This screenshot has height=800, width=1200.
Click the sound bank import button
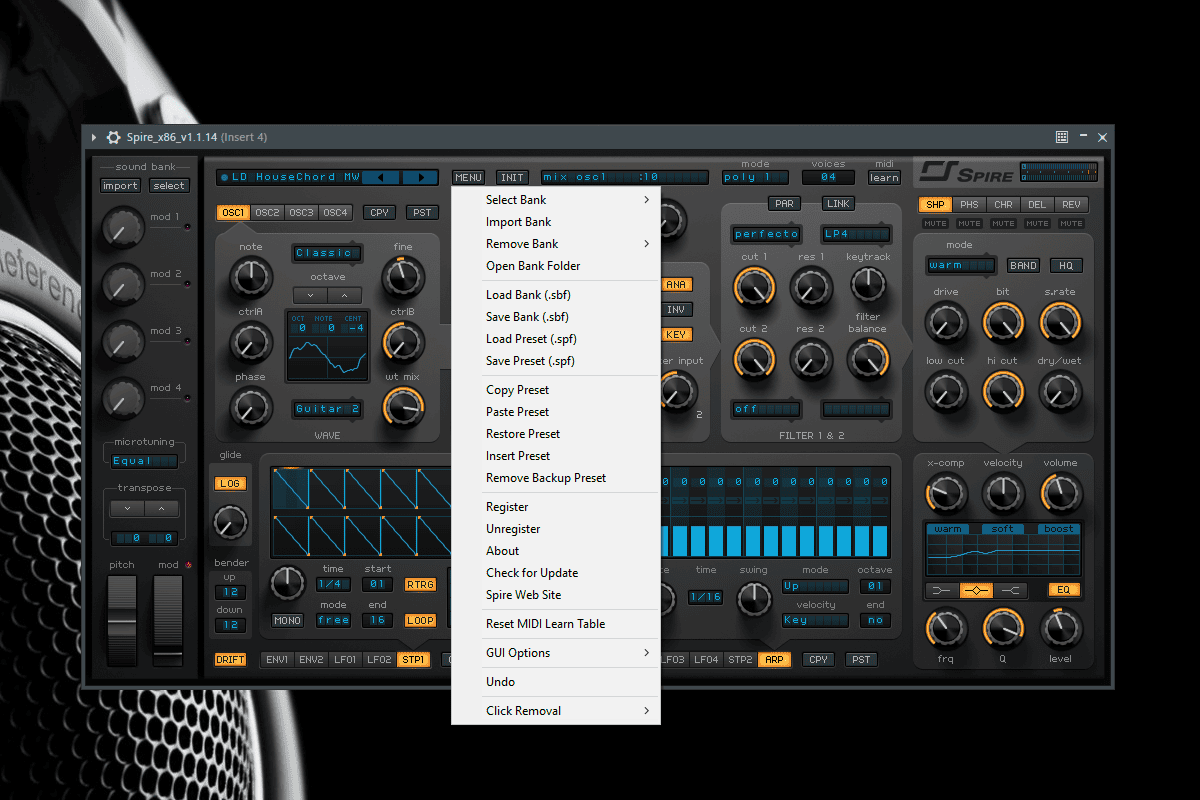tap(120, 186)
